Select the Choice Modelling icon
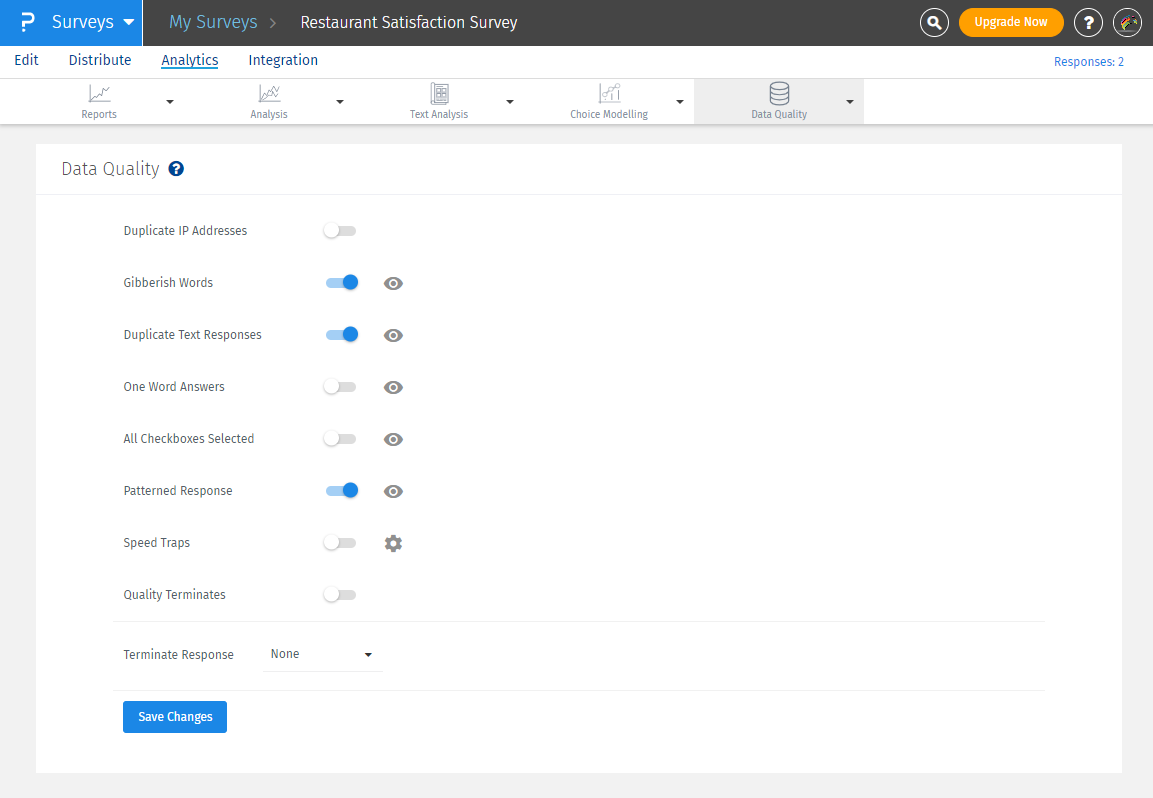1153x798 pixels. [609, 94]
